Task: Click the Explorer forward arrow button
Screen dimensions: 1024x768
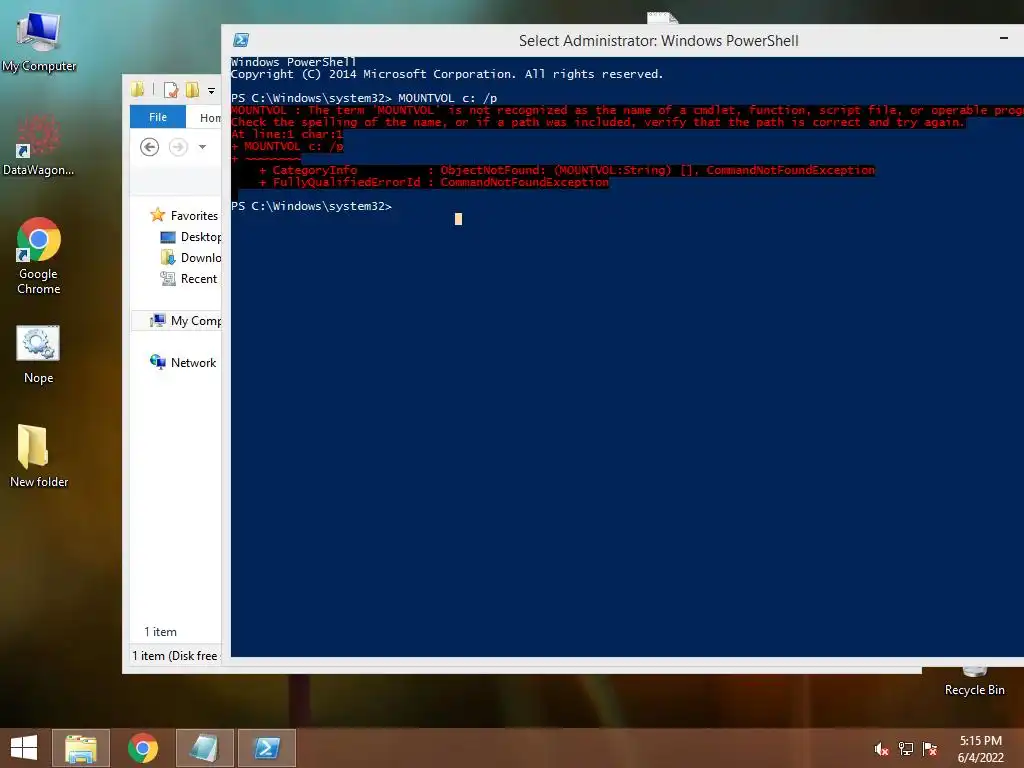Action: coord(178,147)
